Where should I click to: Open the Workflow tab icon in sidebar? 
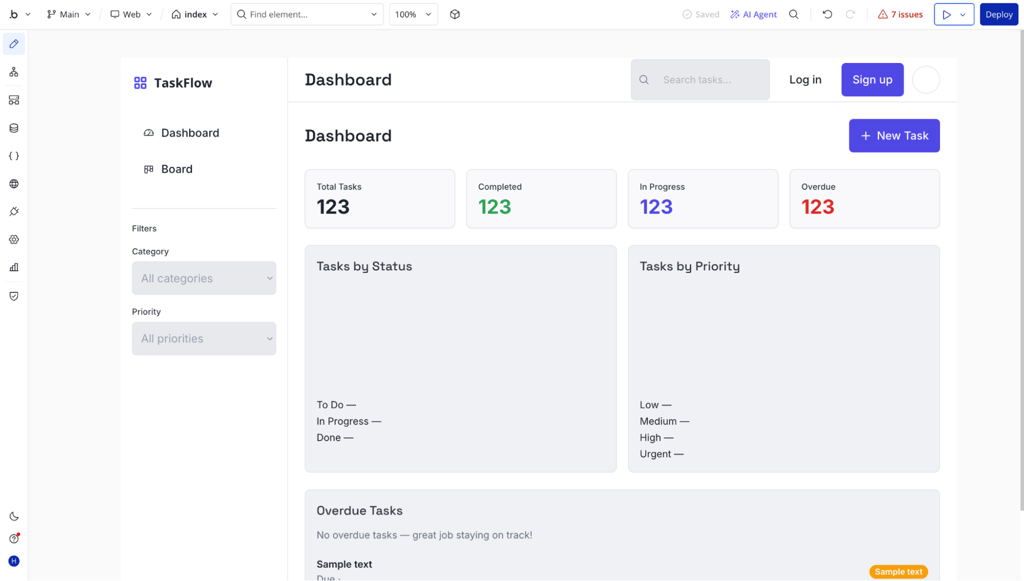click(14, 72)
